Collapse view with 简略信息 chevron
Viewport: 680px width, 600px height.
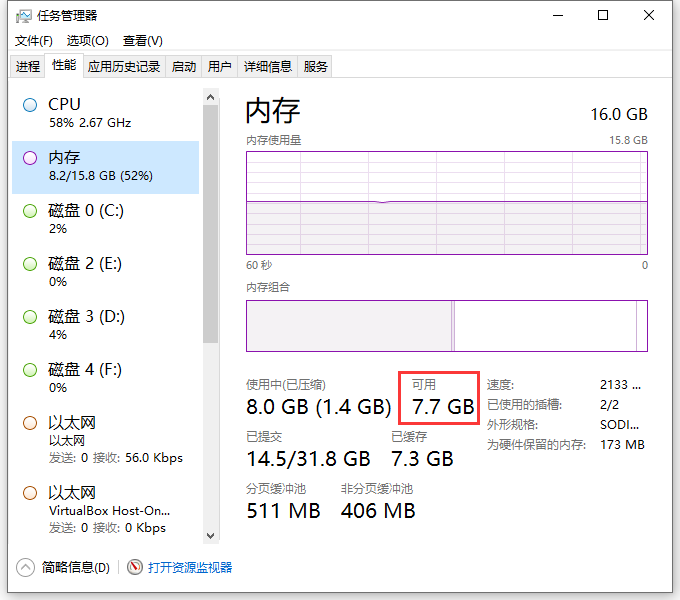24,567
